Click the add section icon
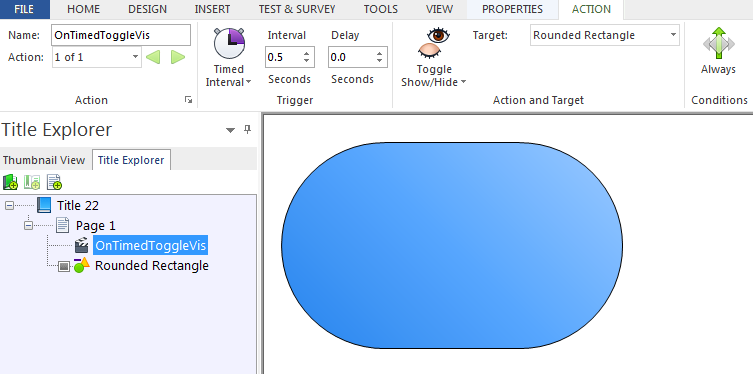Image resolution: width=753 pixels, height=374 pixels. [x=32, y=182]
